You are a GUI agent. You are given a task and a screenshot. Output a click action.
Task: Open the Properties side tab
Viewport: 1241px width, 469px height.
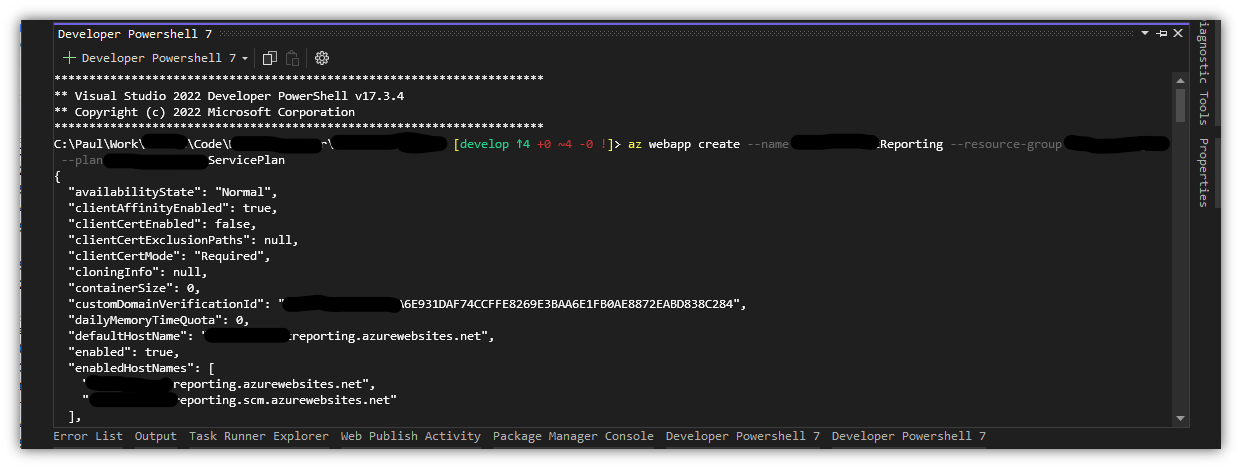click(1203, 172)
